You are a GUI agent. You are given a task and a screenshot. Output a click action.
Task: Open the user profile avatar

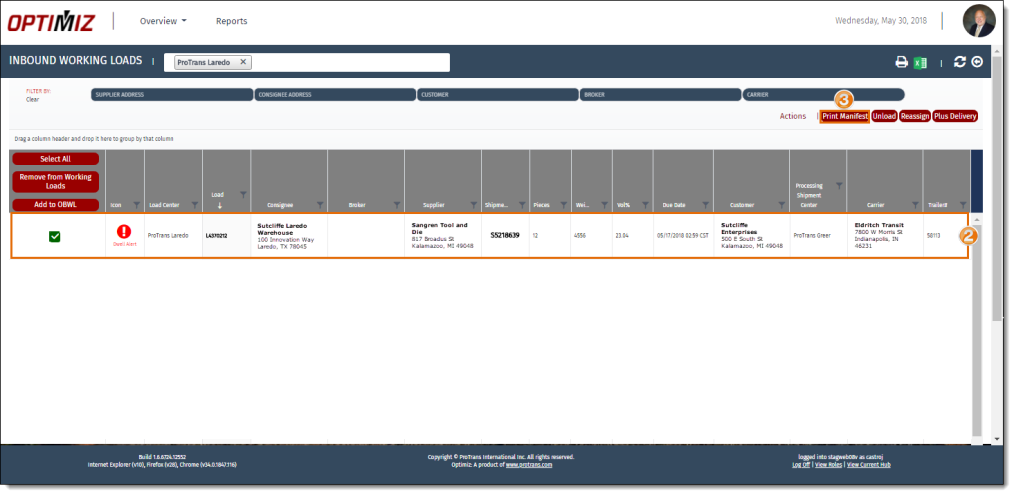coord(978,21)
